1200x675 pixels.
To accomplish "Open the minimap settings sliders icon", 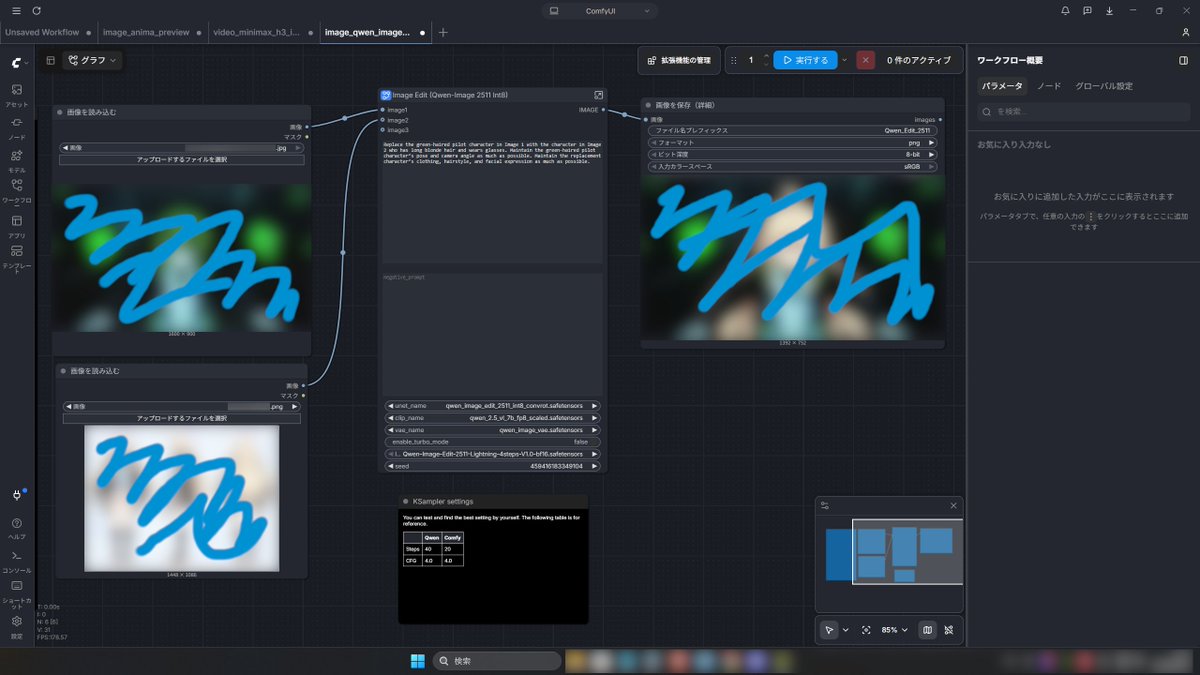I will 825,506.
